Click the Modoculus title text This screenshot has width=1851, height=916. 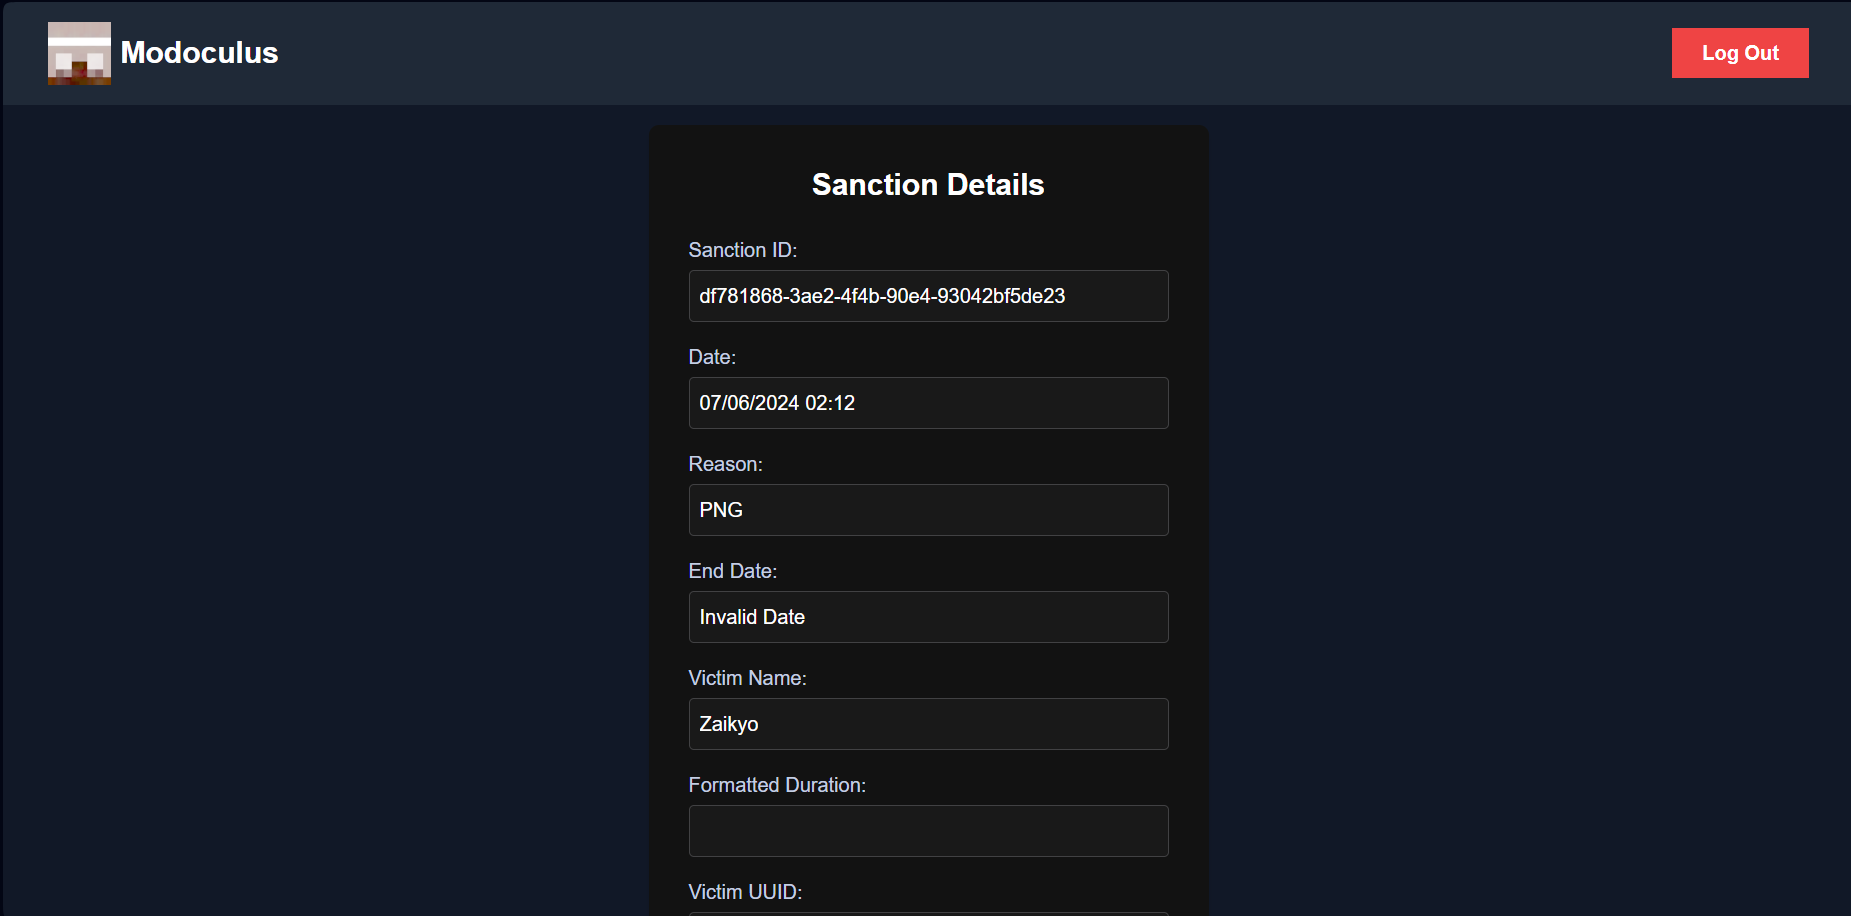[x=197, y=53]
